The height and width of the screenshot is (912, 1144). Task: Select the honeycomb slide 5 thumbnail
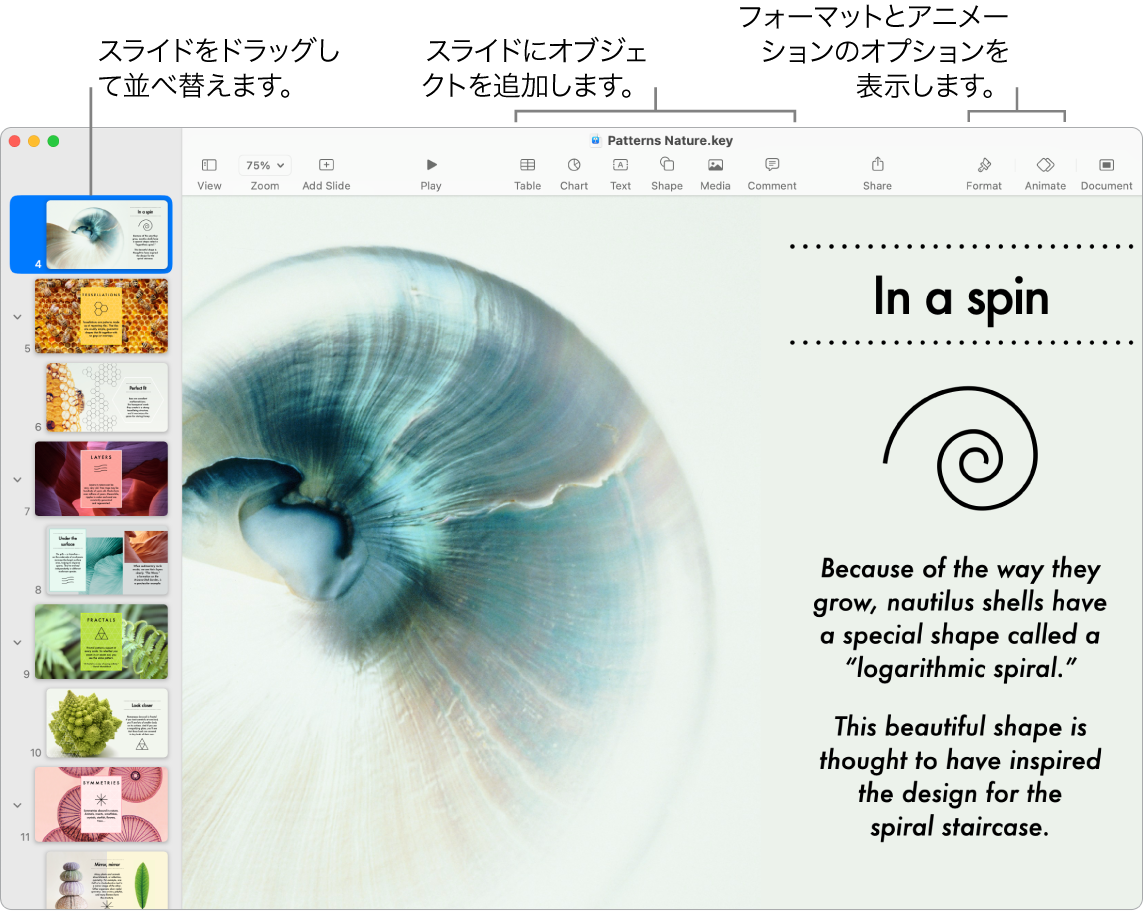click(x=101, y=316)
